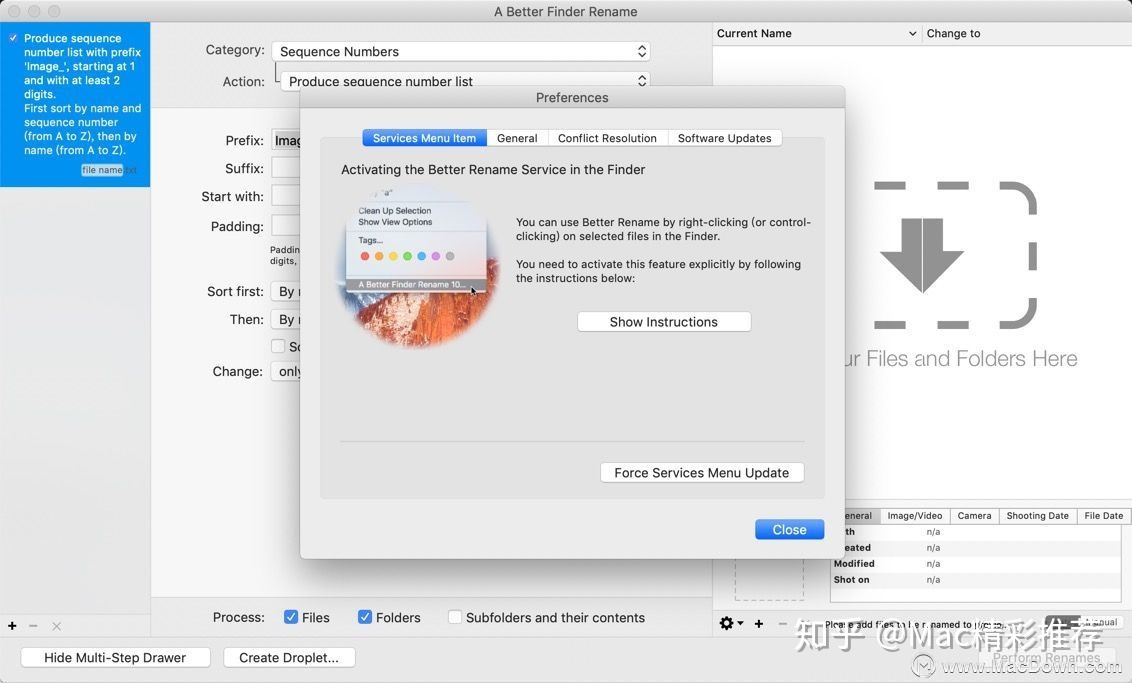Click the Suffix input field
The height and width of the screenshot is (683, 1132).
(286, 168)
